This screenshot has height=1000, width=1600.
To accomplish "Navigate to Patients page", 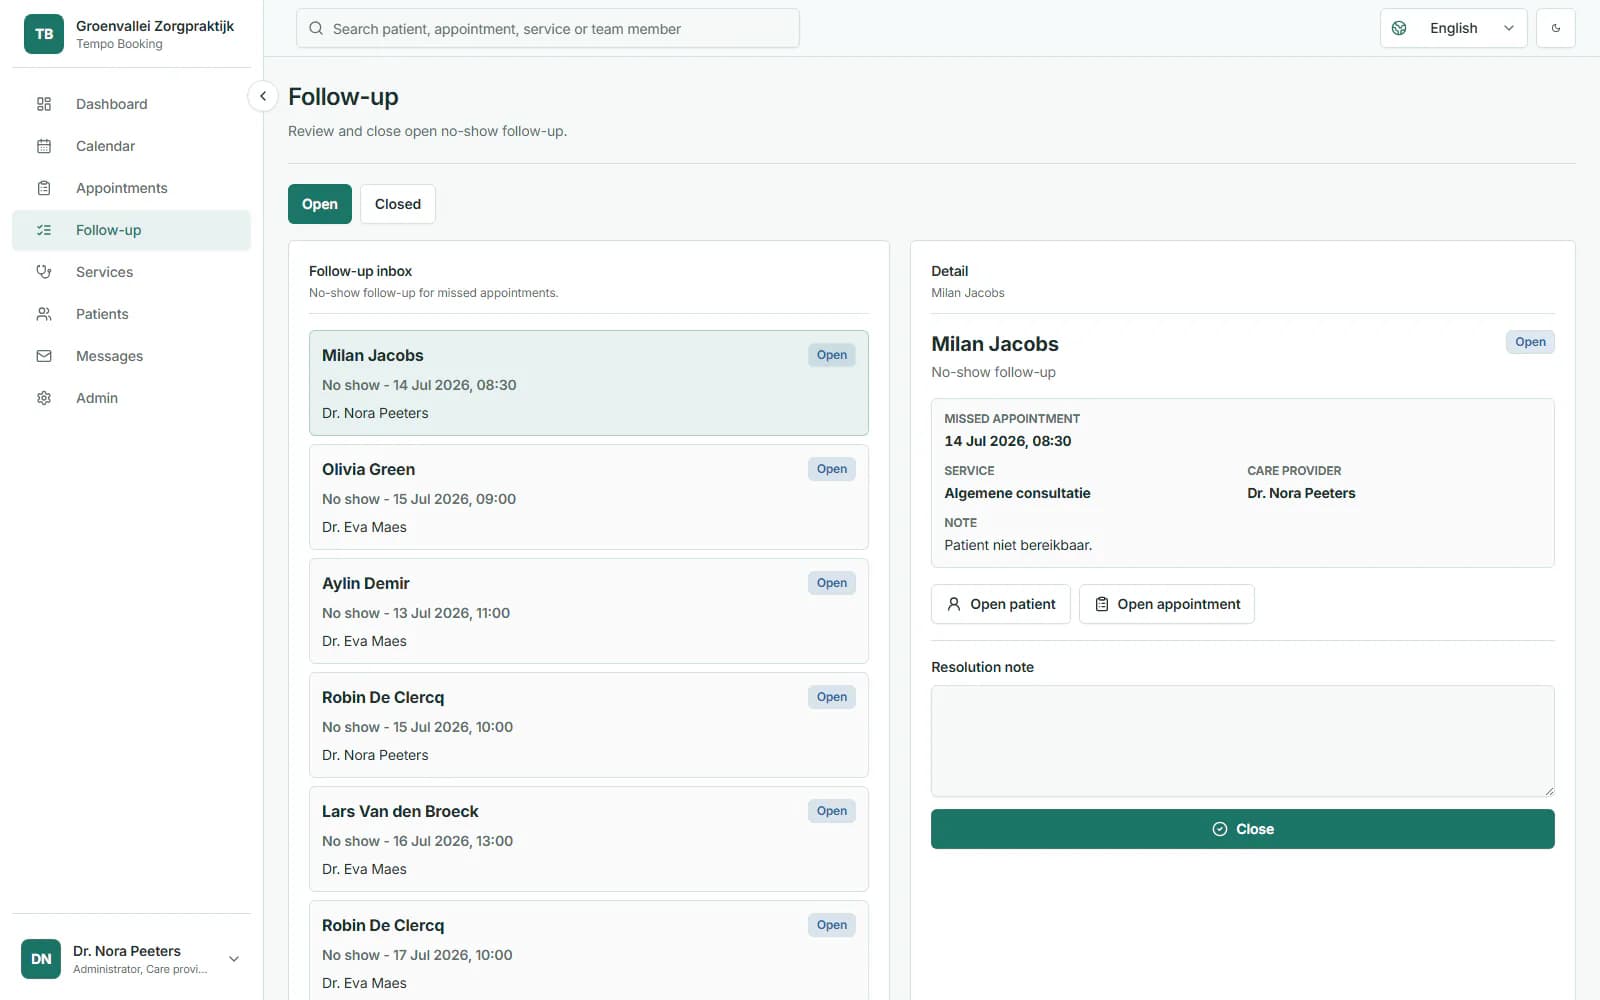I will (x=131, y=314).
